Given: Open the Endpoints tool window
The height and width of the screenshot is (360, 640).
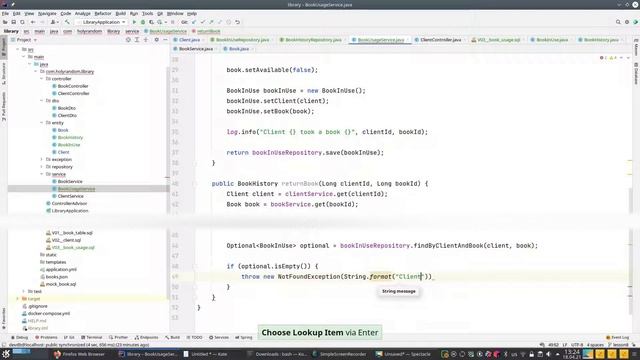Looking at the screenshot, I should 146,338.
